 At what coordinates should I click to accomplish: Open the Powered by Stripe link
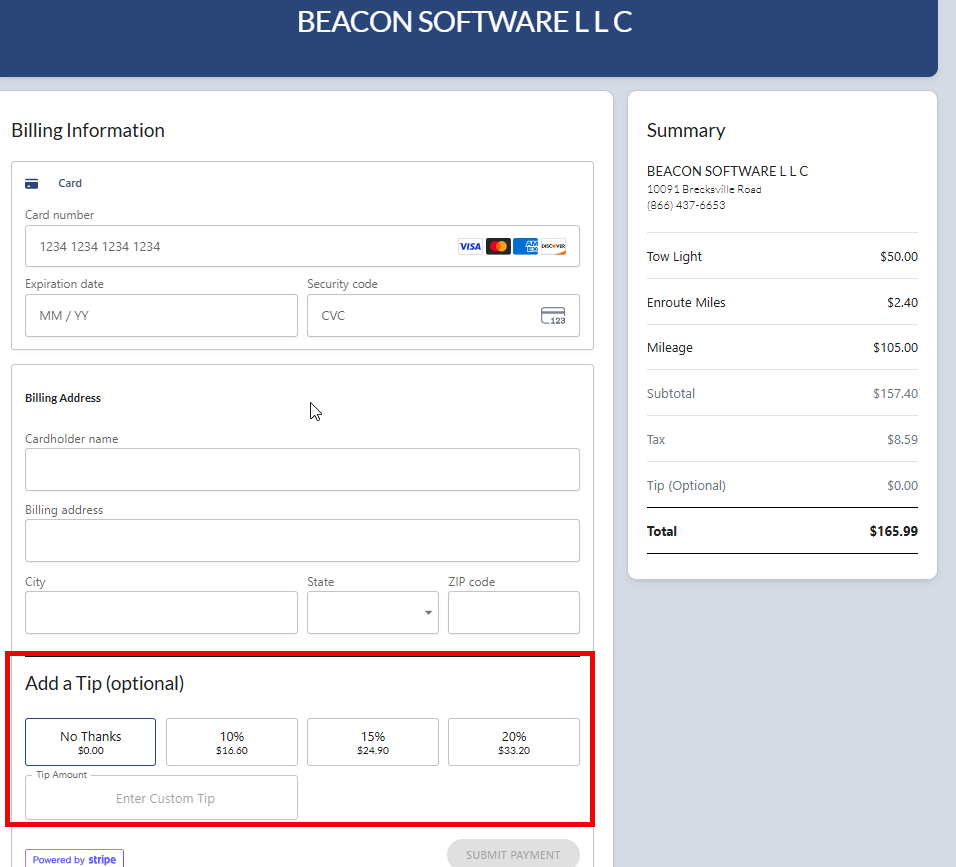(74, 858)
